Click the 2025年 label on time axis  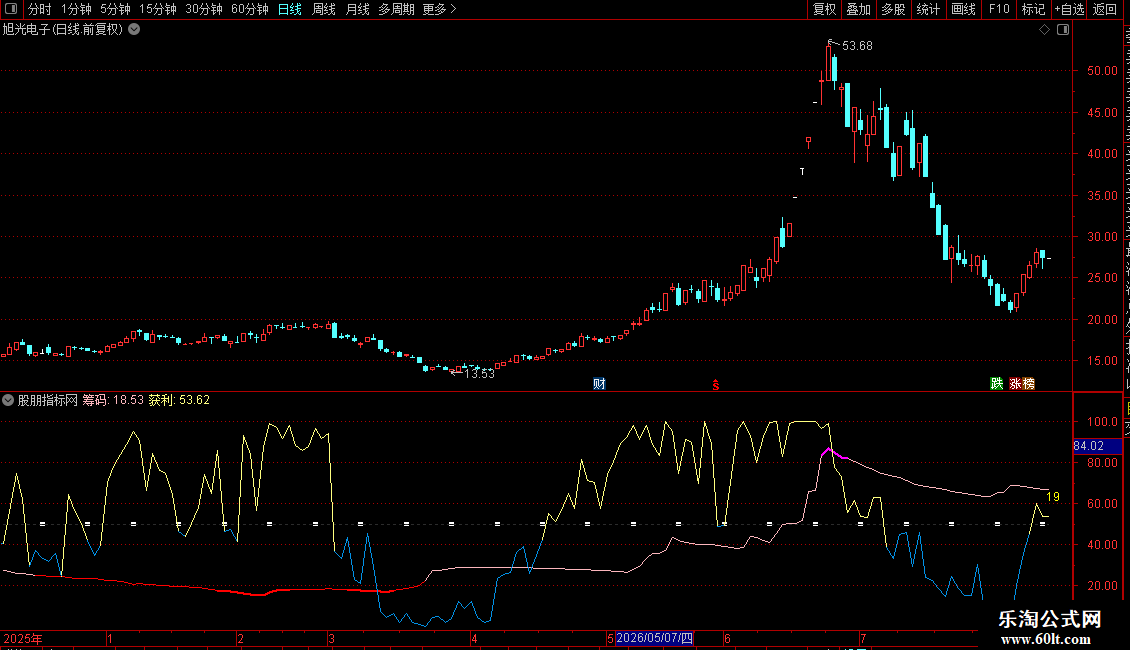23,638
